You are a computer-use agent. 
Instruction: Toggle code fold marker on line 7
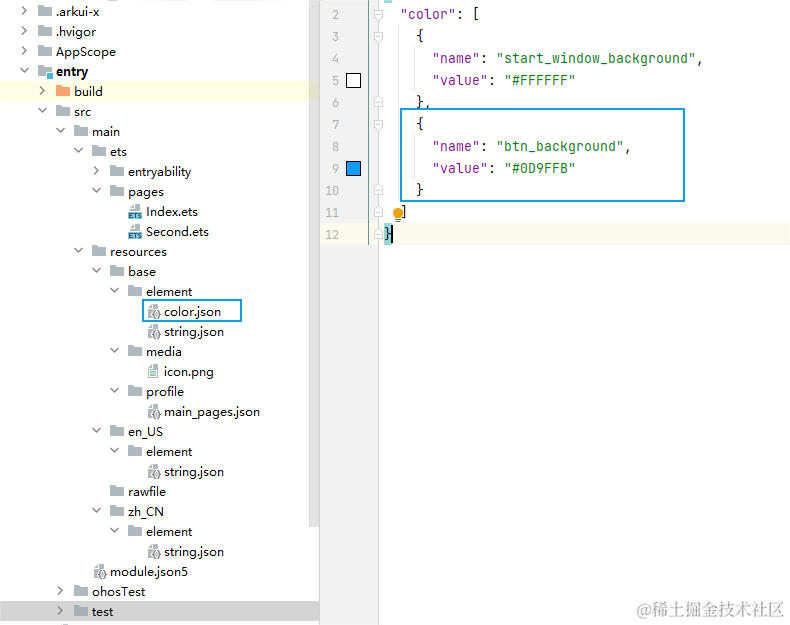tap(378, 124)
